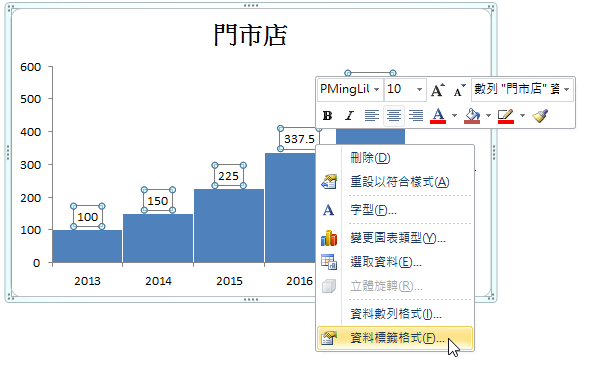
Task: Click the chart's bottom edge sizing handle
Action: (x=251, y=299)
